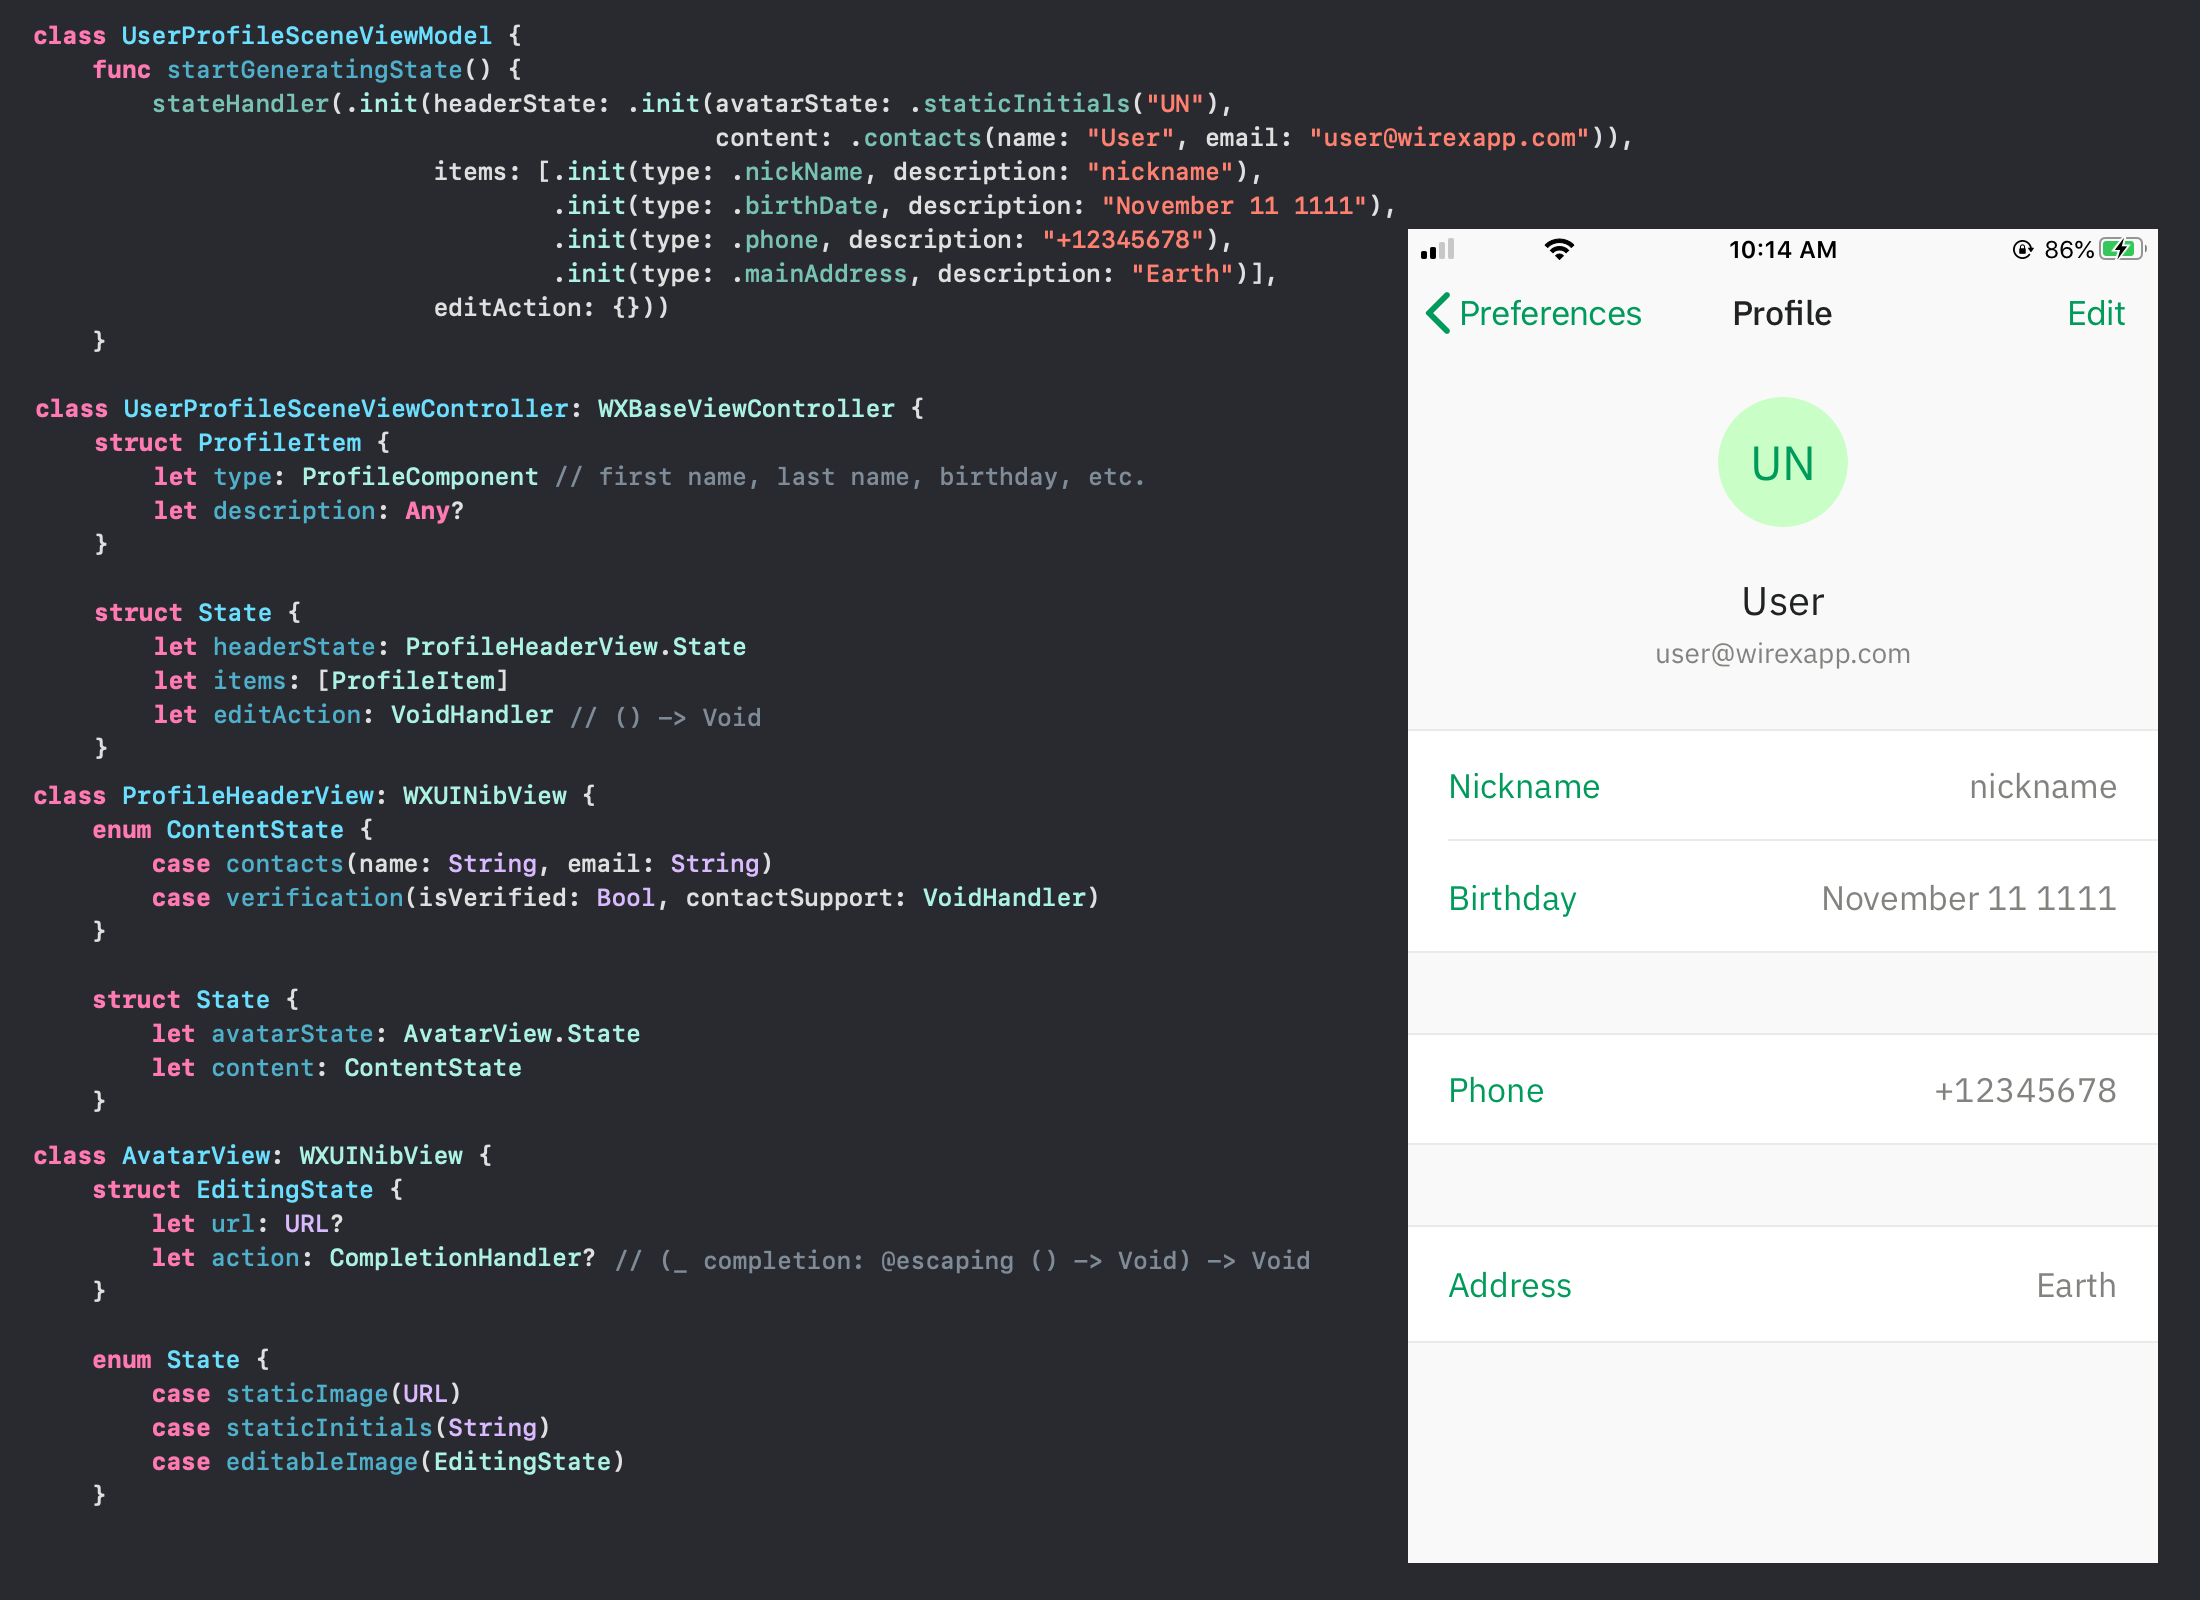Open the Address row

tap(1782, 1285)
